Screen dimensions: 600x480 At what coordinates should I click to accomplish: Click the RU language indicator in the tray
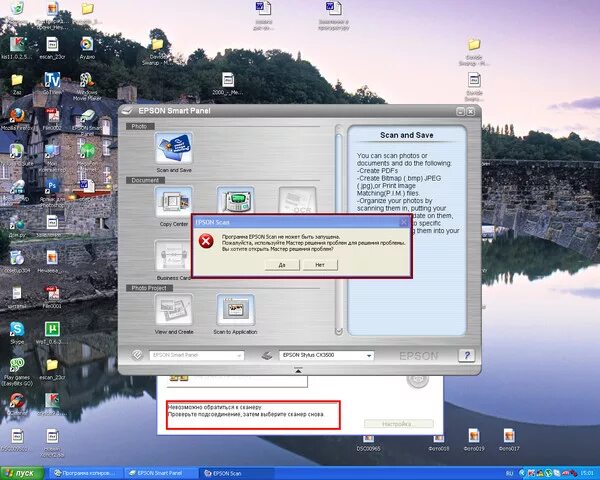pos(509,474)
